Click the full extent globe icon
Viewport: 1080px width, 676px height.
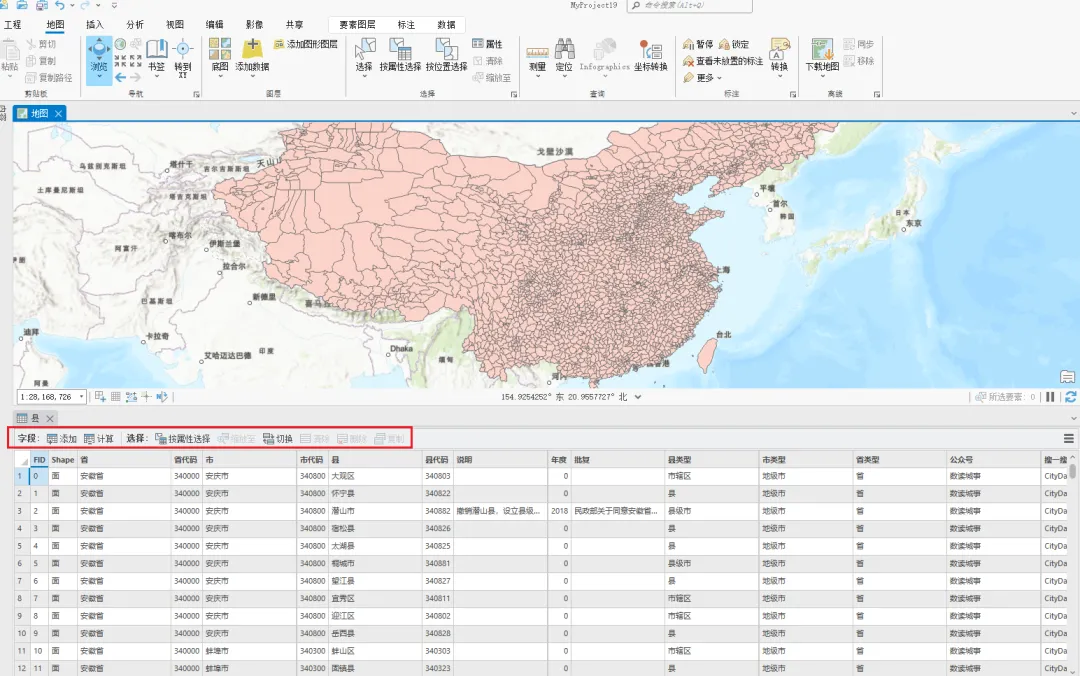(121, 44)
